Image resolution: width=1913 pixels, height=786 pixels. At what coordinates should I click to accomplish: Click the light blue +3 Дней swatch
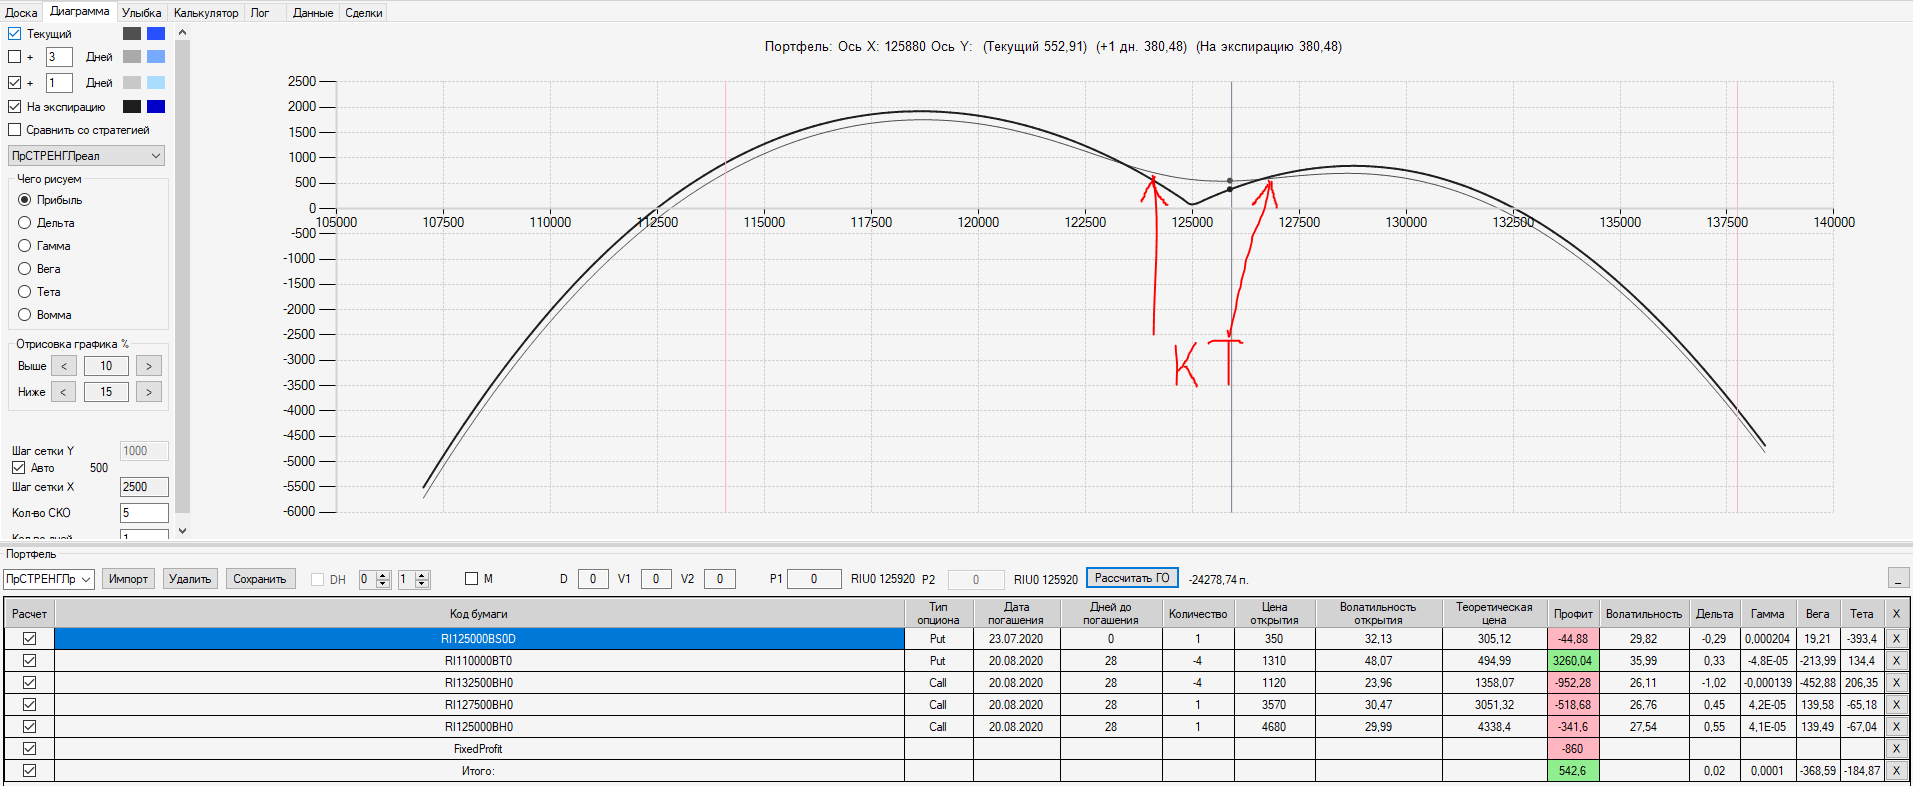pos(156,57)
